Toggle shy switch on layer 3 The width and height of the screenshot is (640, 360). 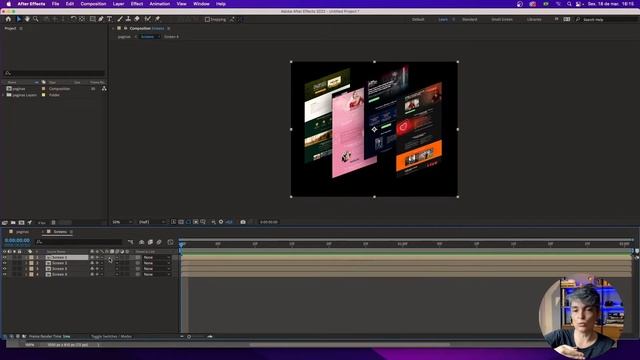(92, 269)
